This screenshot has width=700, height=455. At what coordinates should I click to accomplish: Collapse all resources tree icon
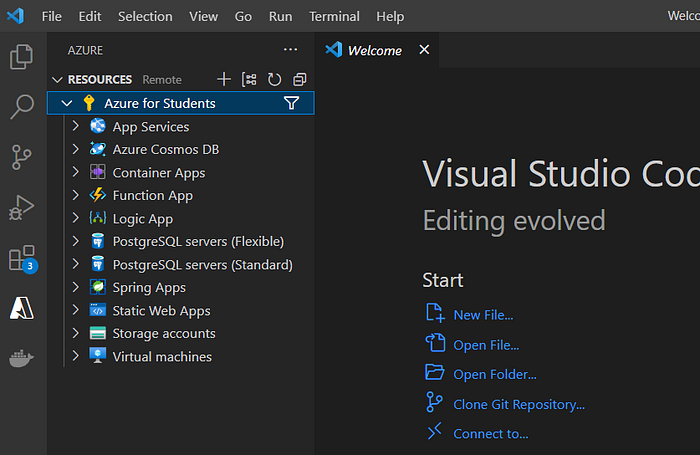299,79
